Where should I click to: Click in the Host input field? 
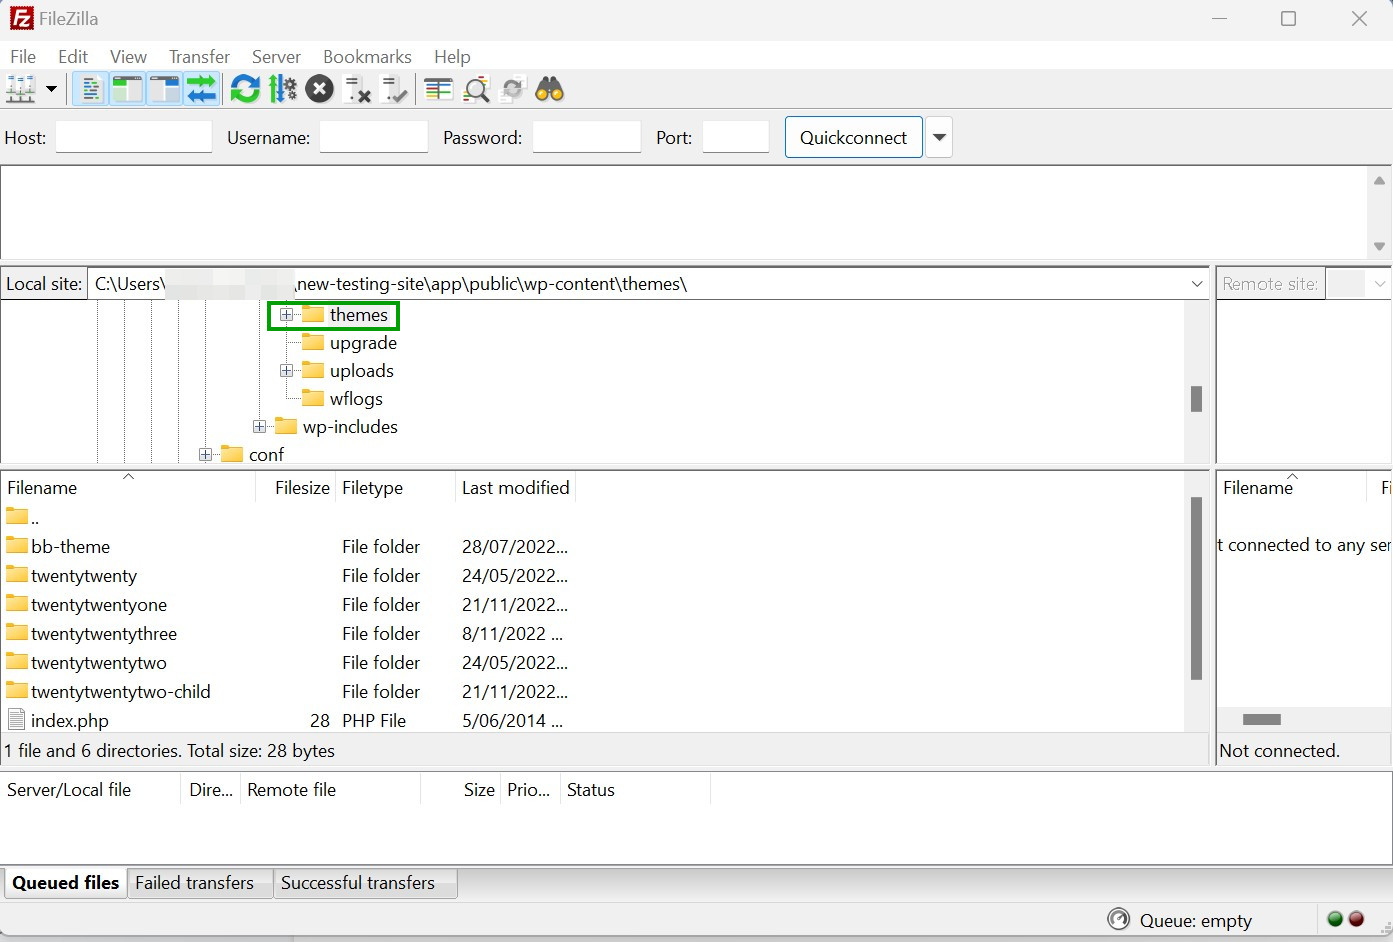point(133,137)
